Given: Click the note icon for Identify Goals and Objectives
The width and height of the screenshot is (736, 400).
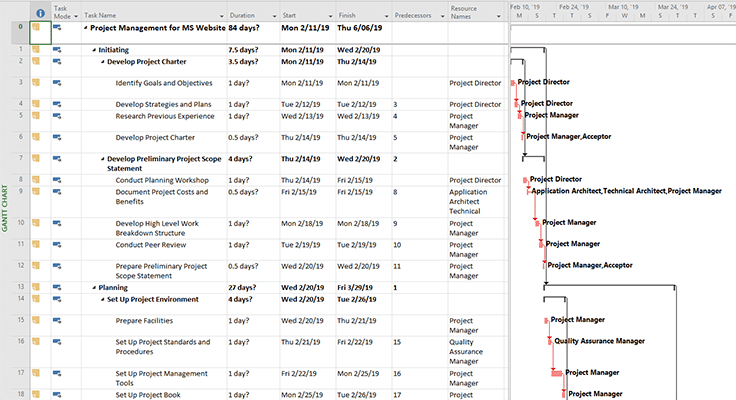Looking at the screenshot, I should (x=36, y=83).
